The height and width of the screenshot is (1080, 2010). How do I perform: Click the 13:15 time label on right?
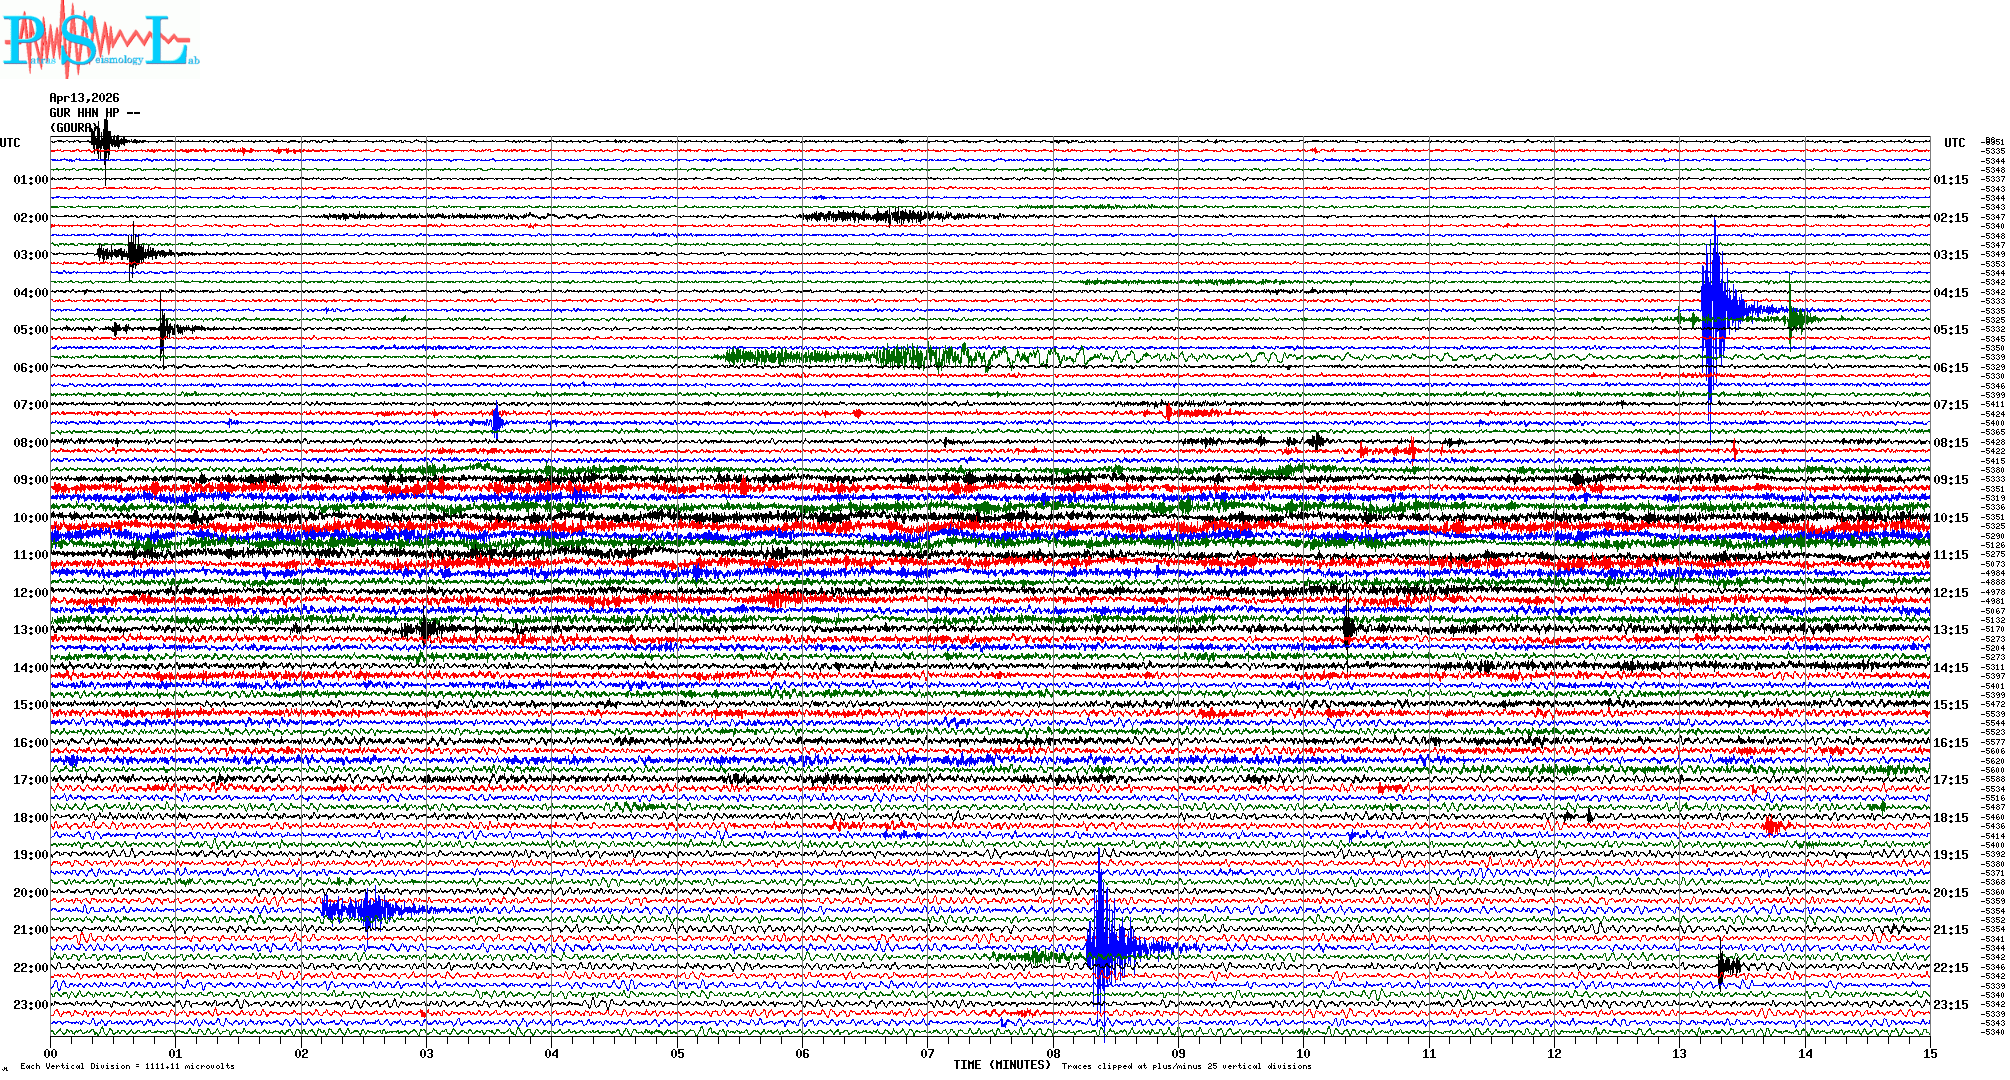pos(1950,630)
